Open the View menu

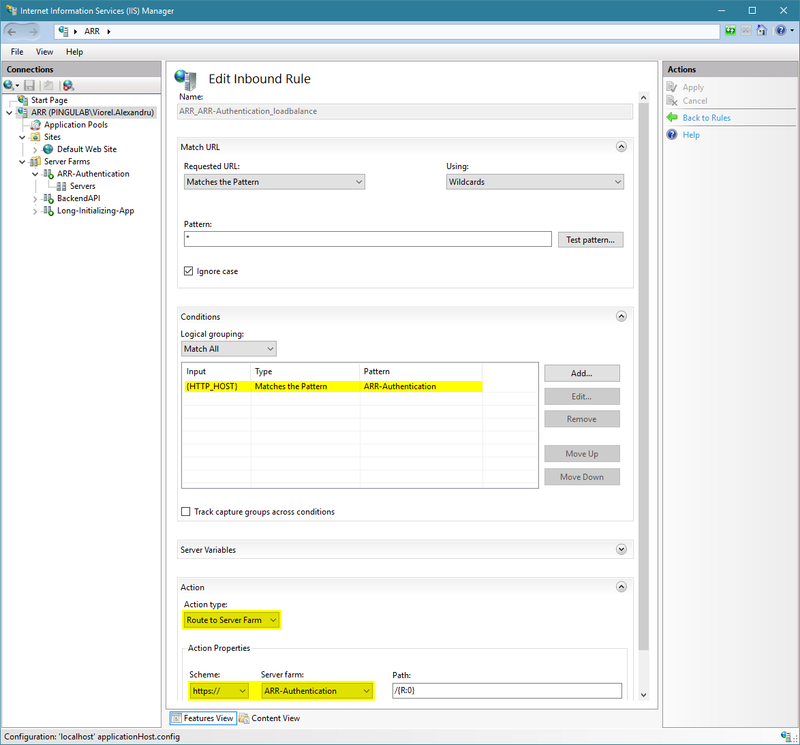click(44, 52)
